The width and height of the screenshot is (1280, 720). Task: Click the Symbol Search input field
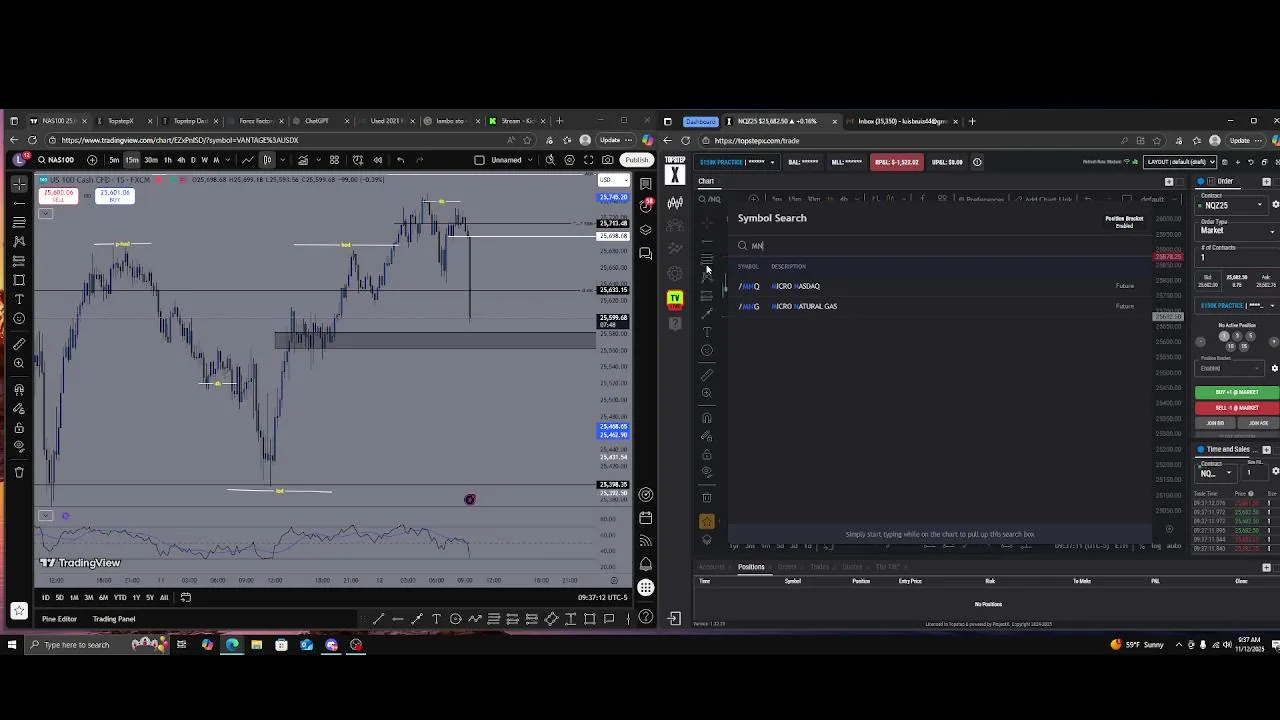click(940, 246)
